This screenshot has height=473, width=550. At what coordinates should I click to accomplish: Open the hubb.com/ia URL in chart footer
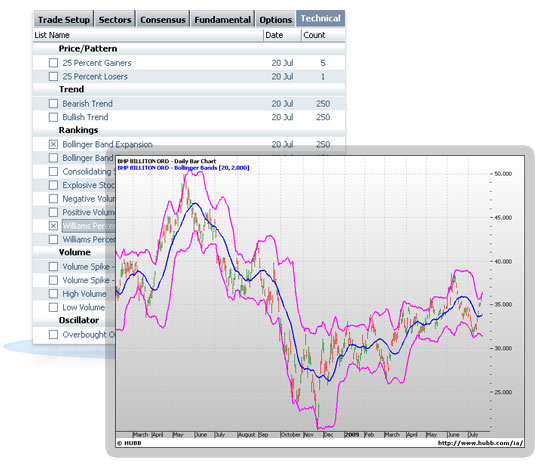point(480,443)
